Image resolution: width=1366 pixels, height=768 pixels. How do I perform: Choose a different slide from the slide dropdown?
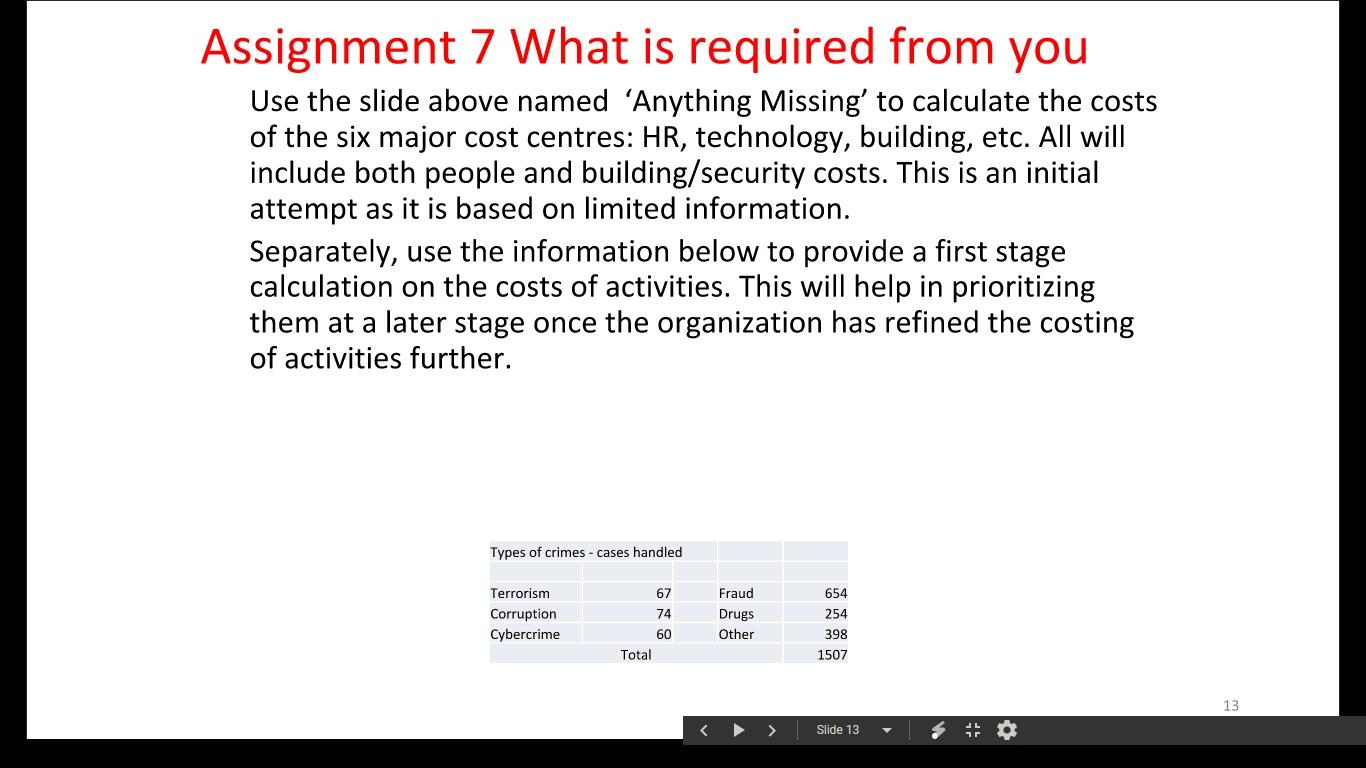[x=888, y=730]
